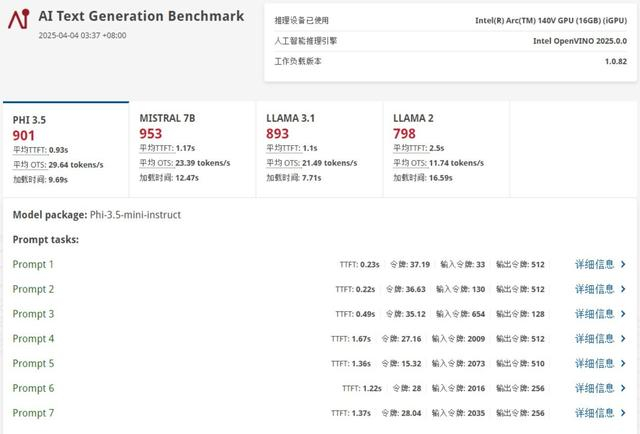Click the Intel OpenVINO 2025.0.0 value
This screenshot has height=434, width=640.
coord(580,41)
